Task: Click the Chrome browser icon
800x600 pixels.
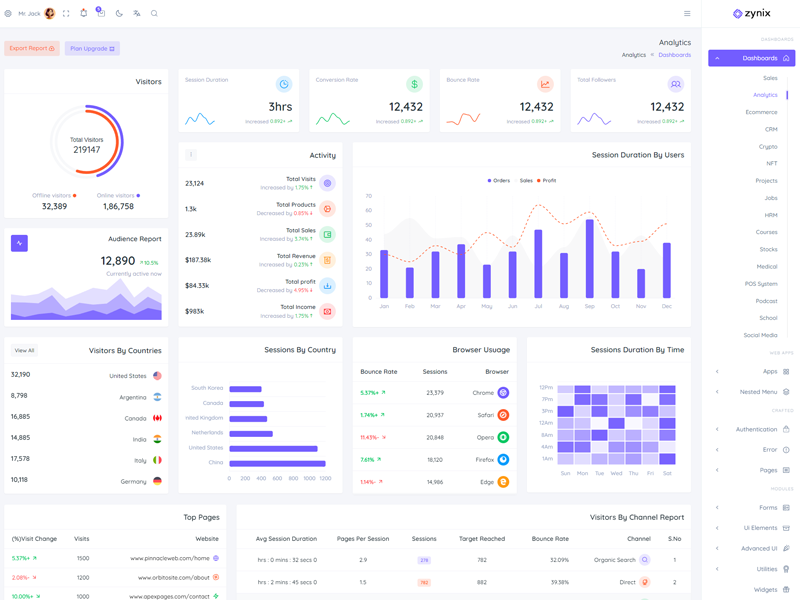Action: coord(503,393)
